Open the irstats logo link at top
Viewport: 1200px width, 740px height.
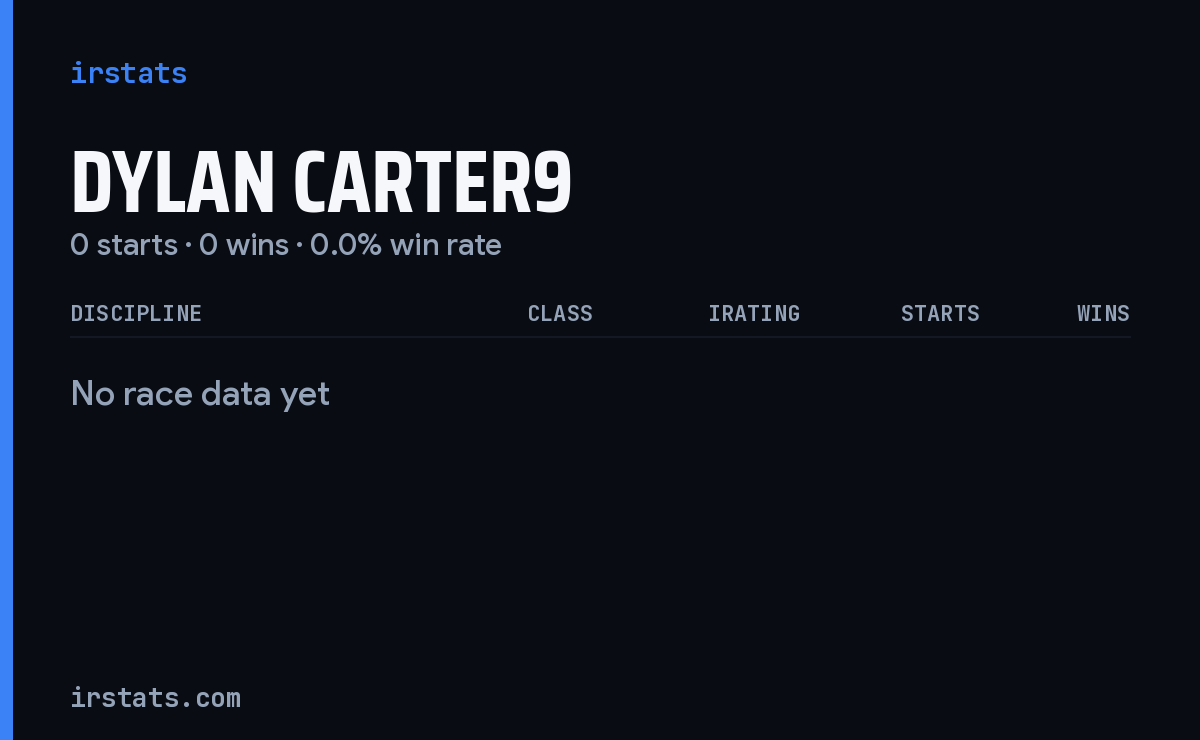[x=128, y=73]
